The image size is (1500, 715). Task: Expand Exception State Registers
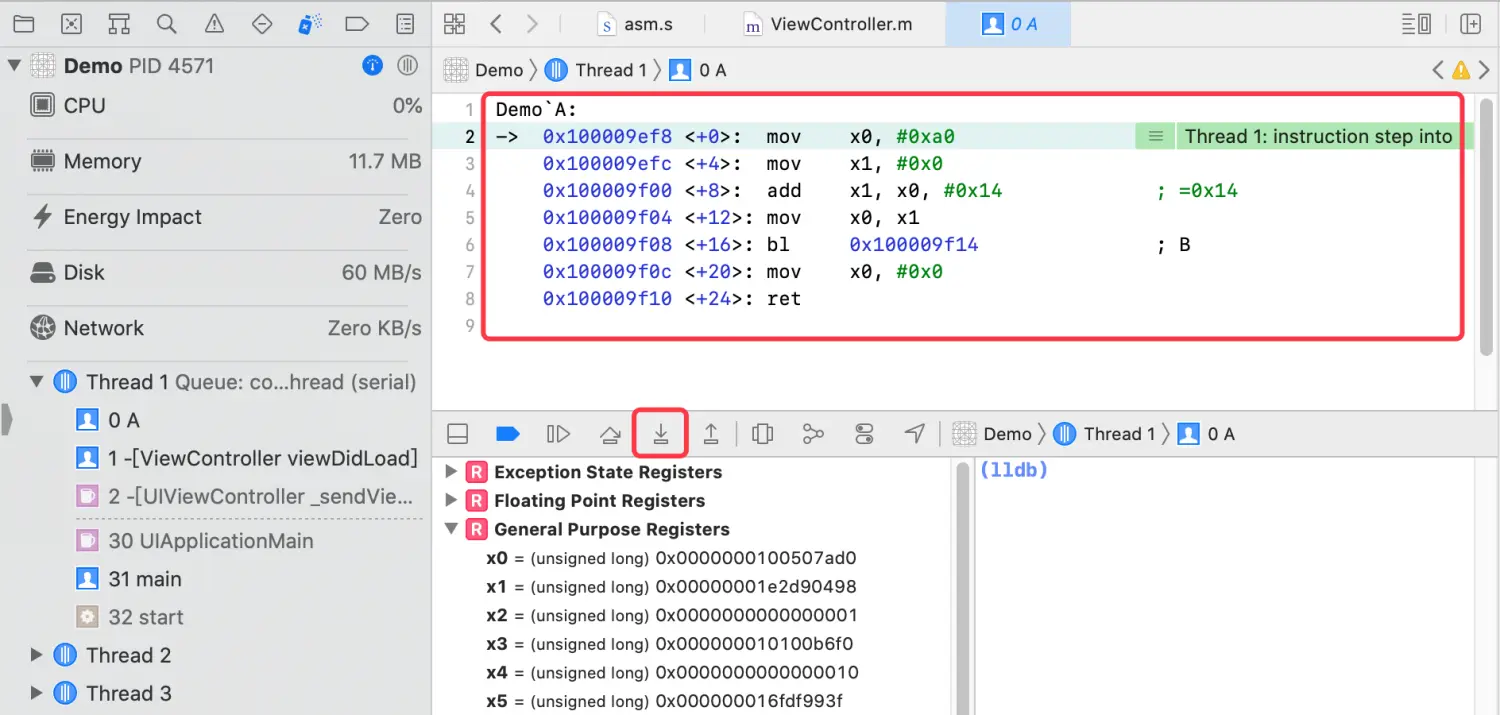451,472
